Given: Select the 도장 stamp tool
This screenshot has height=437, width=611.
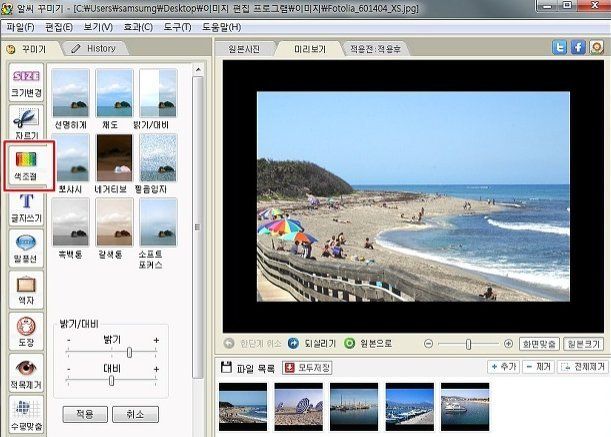Looking at the screenshot, I should [26, 332].
